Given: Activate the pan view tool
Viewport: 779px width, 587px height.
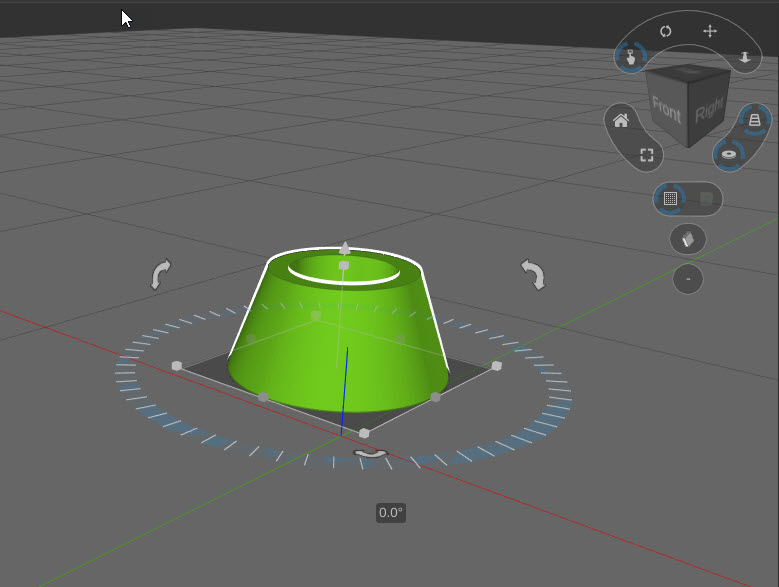Looking at the screenshot, I should click(x=710, y=31).
